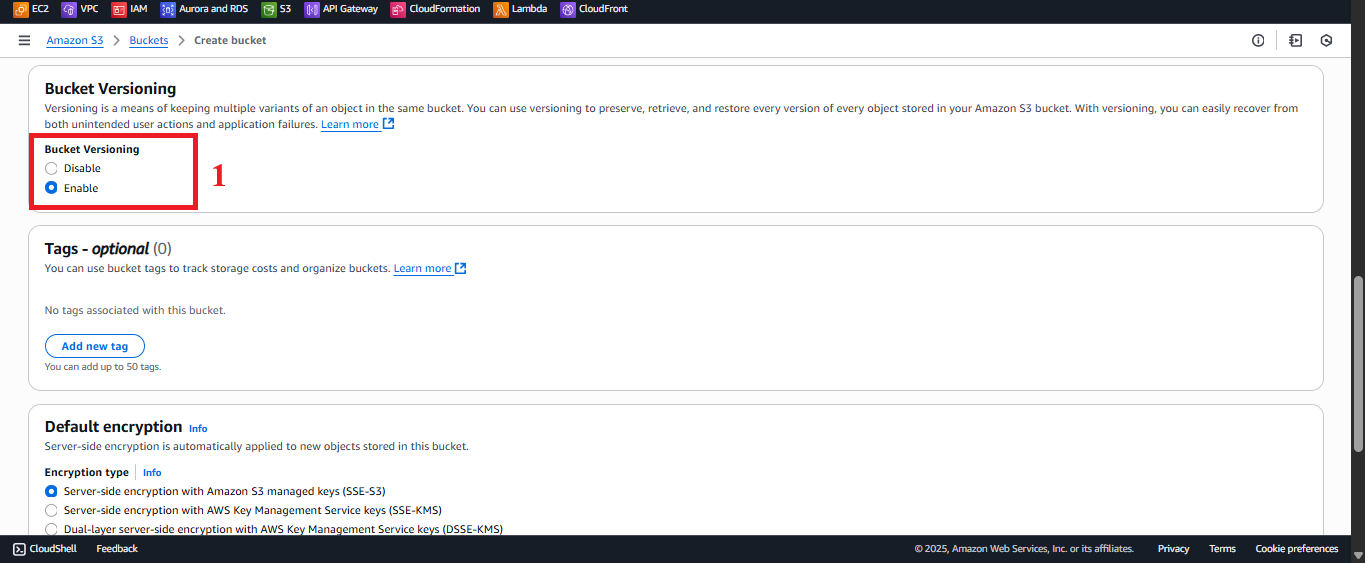Open the API Gateway shortcut icon
The height and width of the screenshot is (563, 1365).
tap(312, 9)
